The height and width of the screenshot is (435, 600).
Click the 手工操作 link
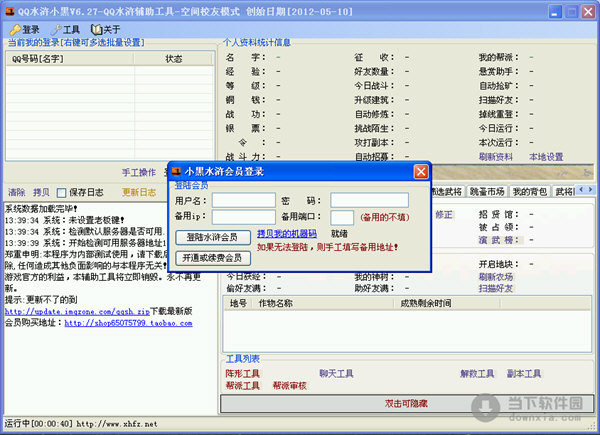coord(139,173)
